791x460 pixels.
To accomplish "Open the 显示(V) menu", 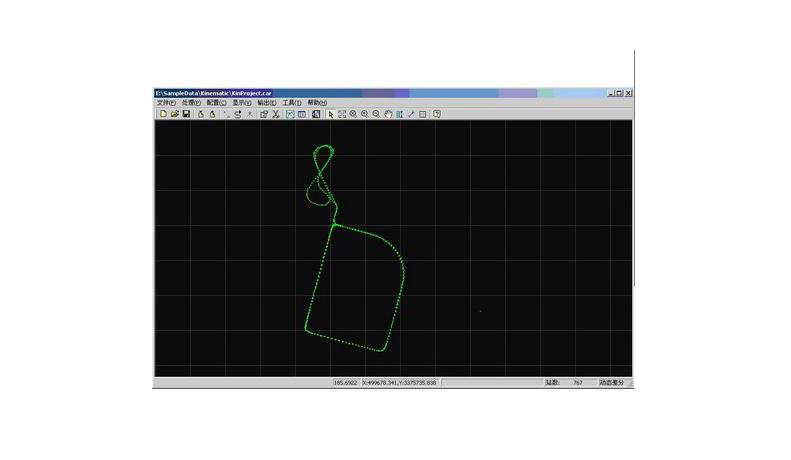I will 241,102.
